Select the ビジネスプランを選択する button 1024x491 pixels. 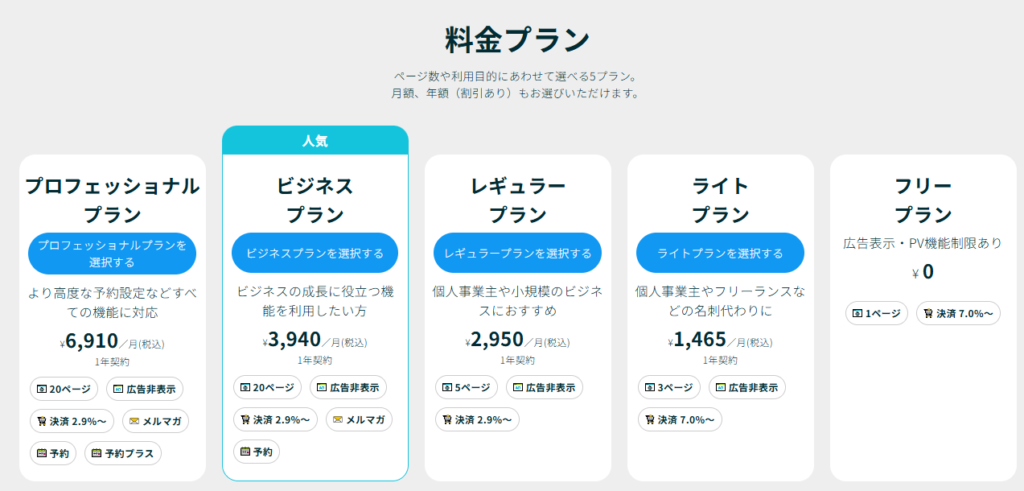coord(315,253)
